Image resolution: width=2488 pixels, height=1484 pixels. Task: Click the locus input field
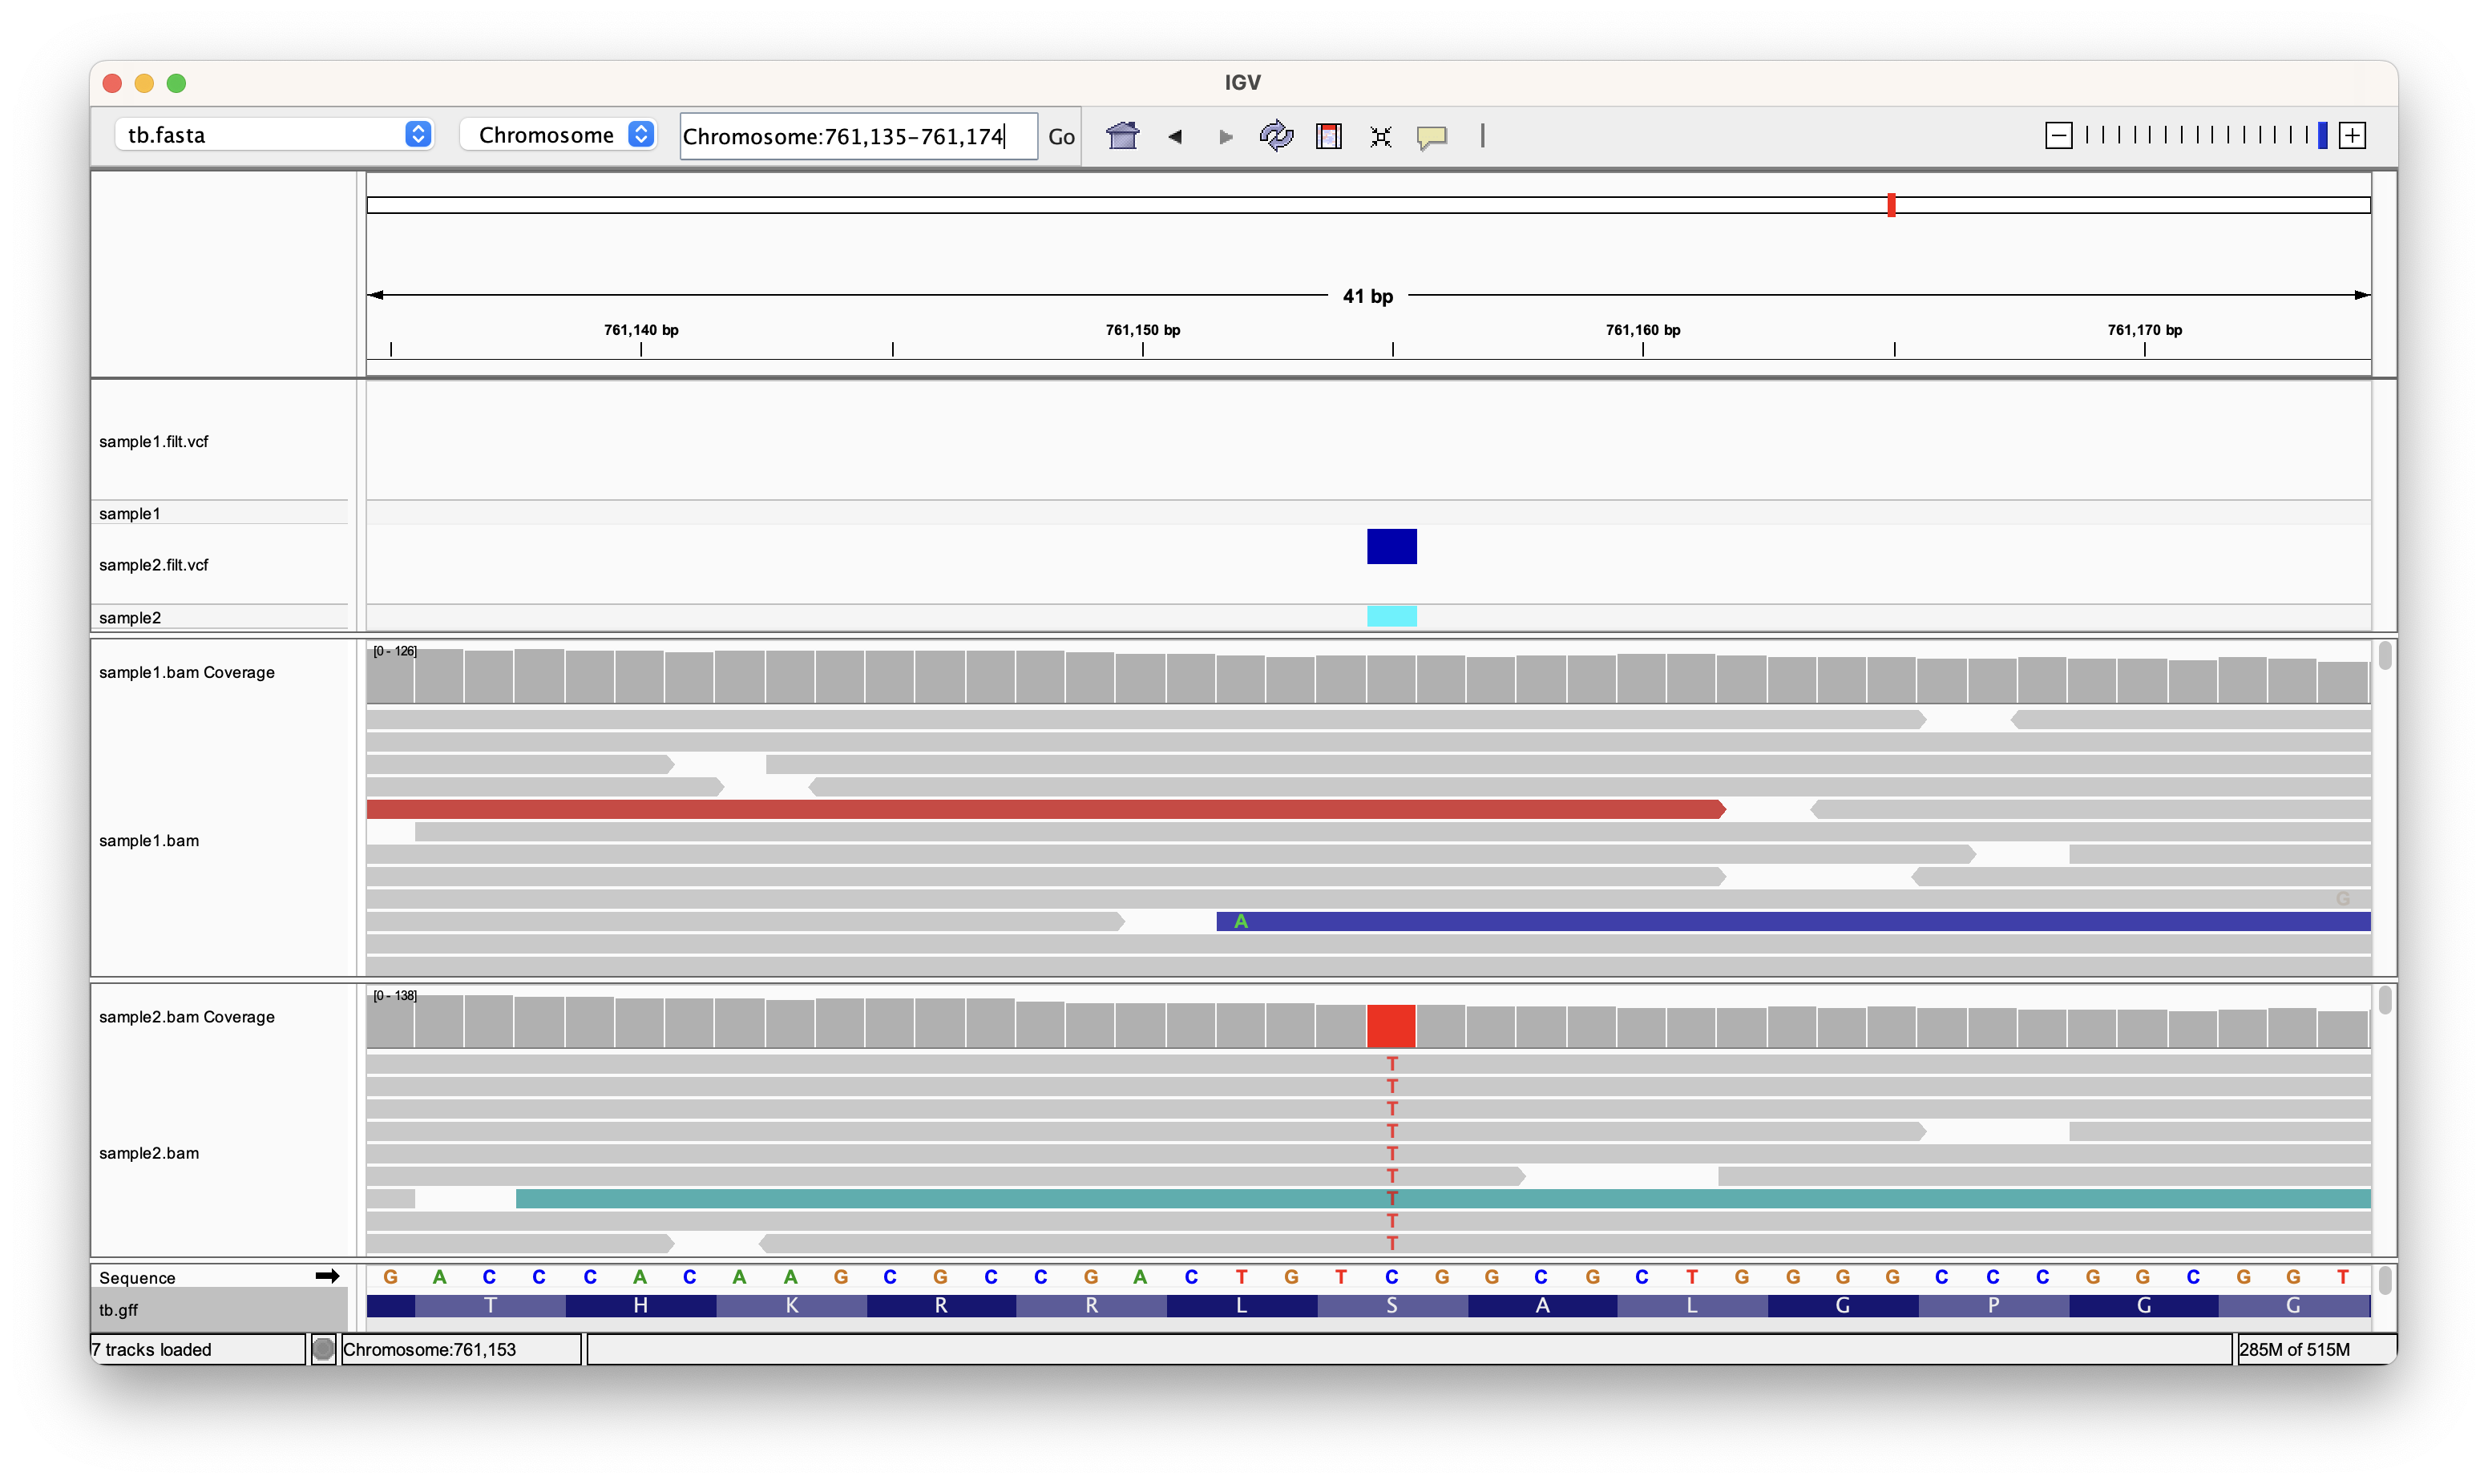(858, 136)
